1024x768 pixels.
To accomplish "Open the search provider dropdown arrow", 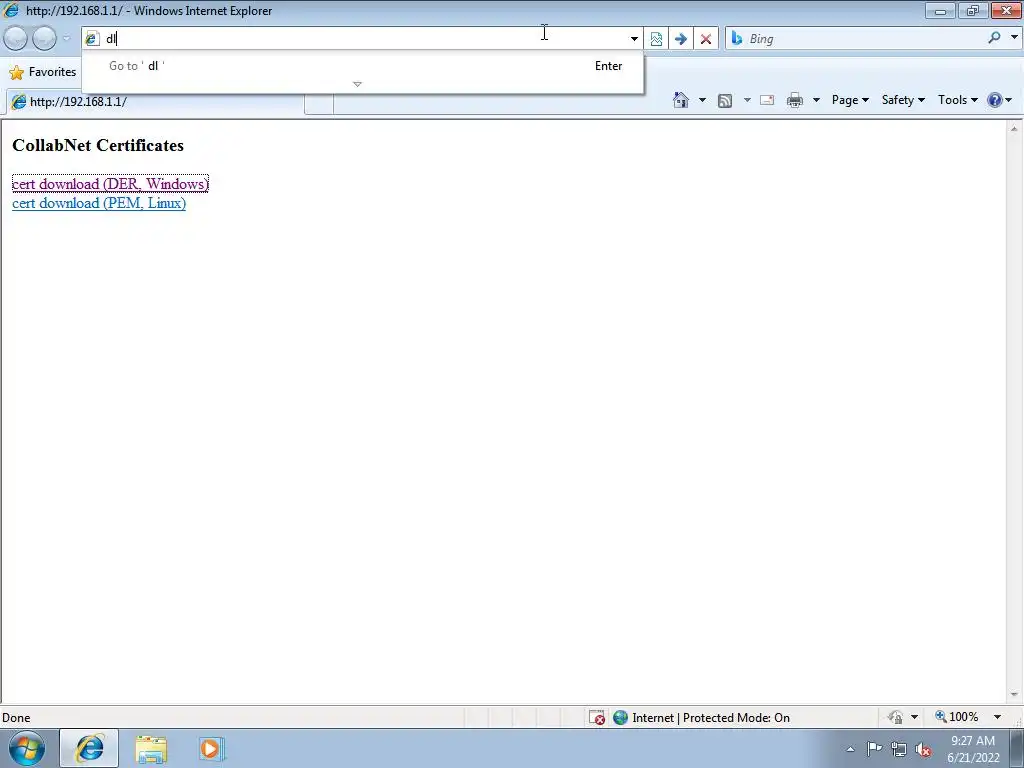I will click(x=1014, y=38).
